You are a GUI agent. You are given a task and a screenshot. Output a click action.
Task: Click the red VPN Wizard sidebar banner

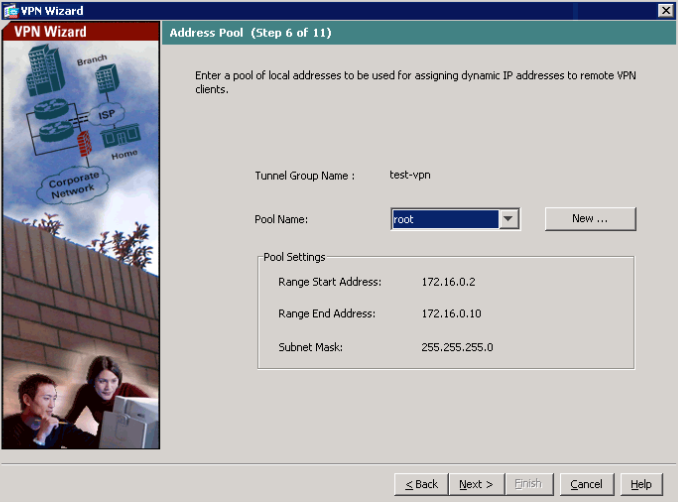81,32
